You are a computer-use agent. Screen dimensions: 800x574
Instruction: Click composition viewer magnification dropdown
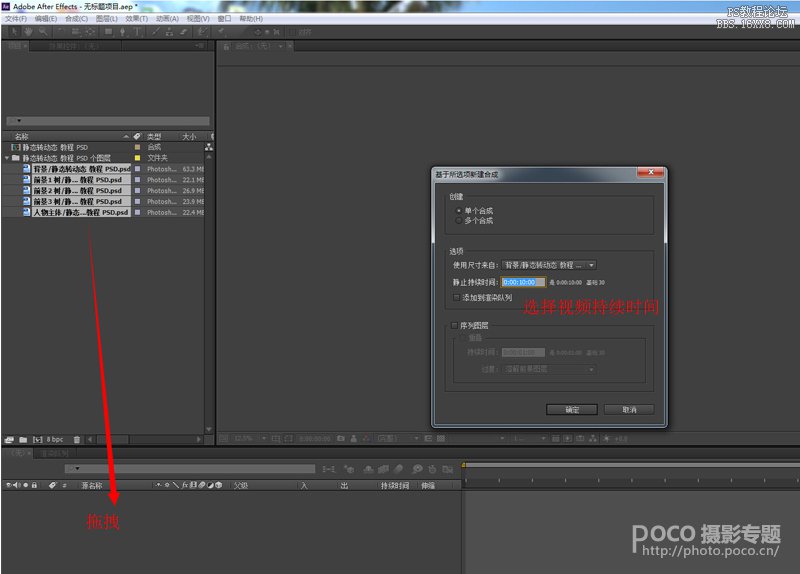(x=250, y=438)
